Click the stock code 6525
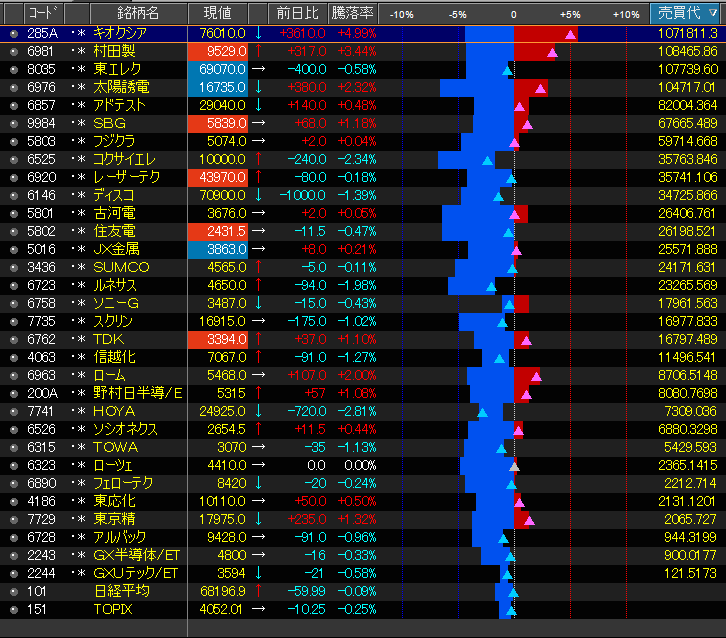The width and height of the screenshot is (726, 638). 41,159
